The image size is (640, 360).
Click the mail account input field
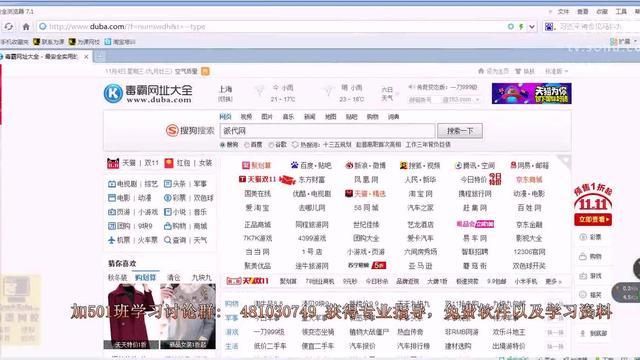[x=424, y=100]
